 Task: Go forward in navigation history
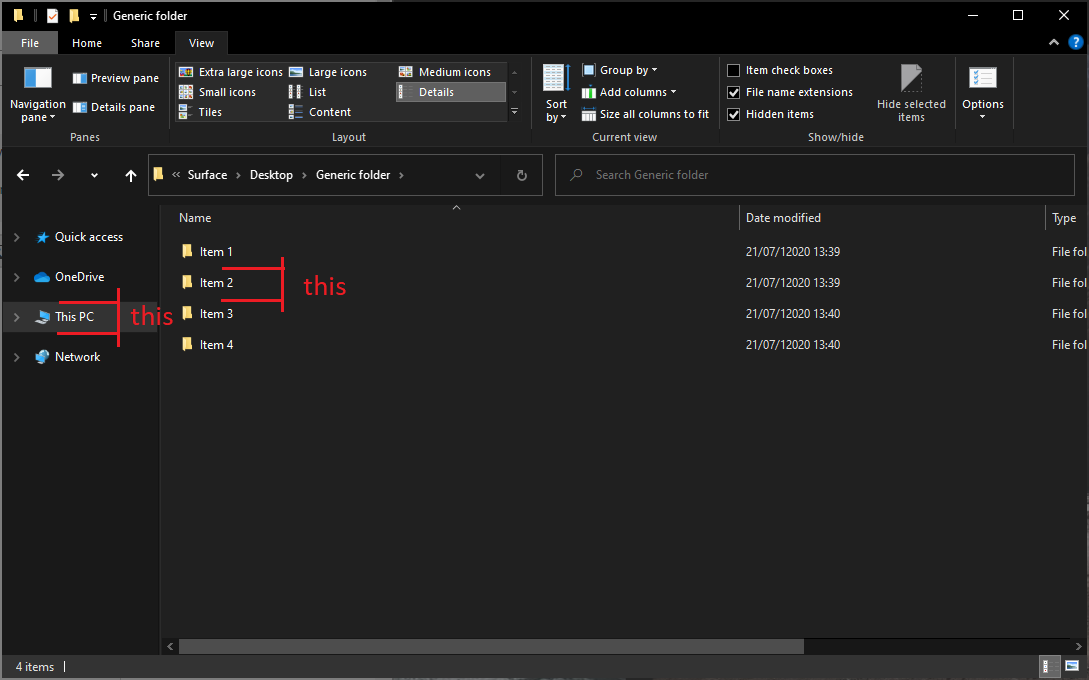tap(58, 175)
